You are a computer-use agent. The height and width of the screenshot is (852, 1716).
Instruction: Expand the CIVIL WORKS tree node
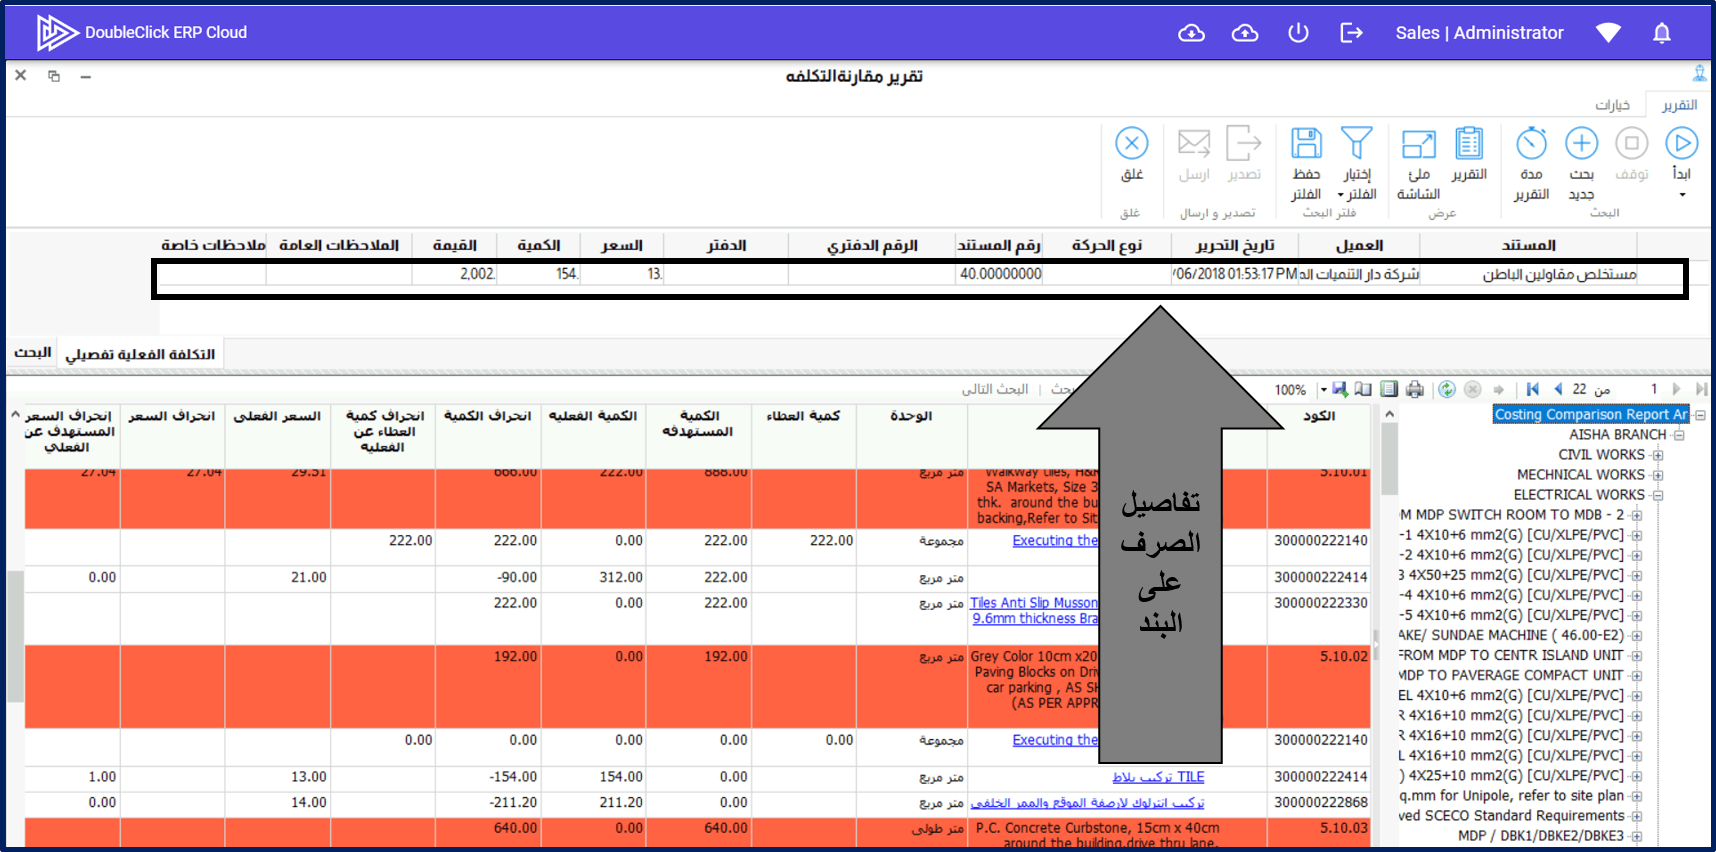coord(1657,455)
